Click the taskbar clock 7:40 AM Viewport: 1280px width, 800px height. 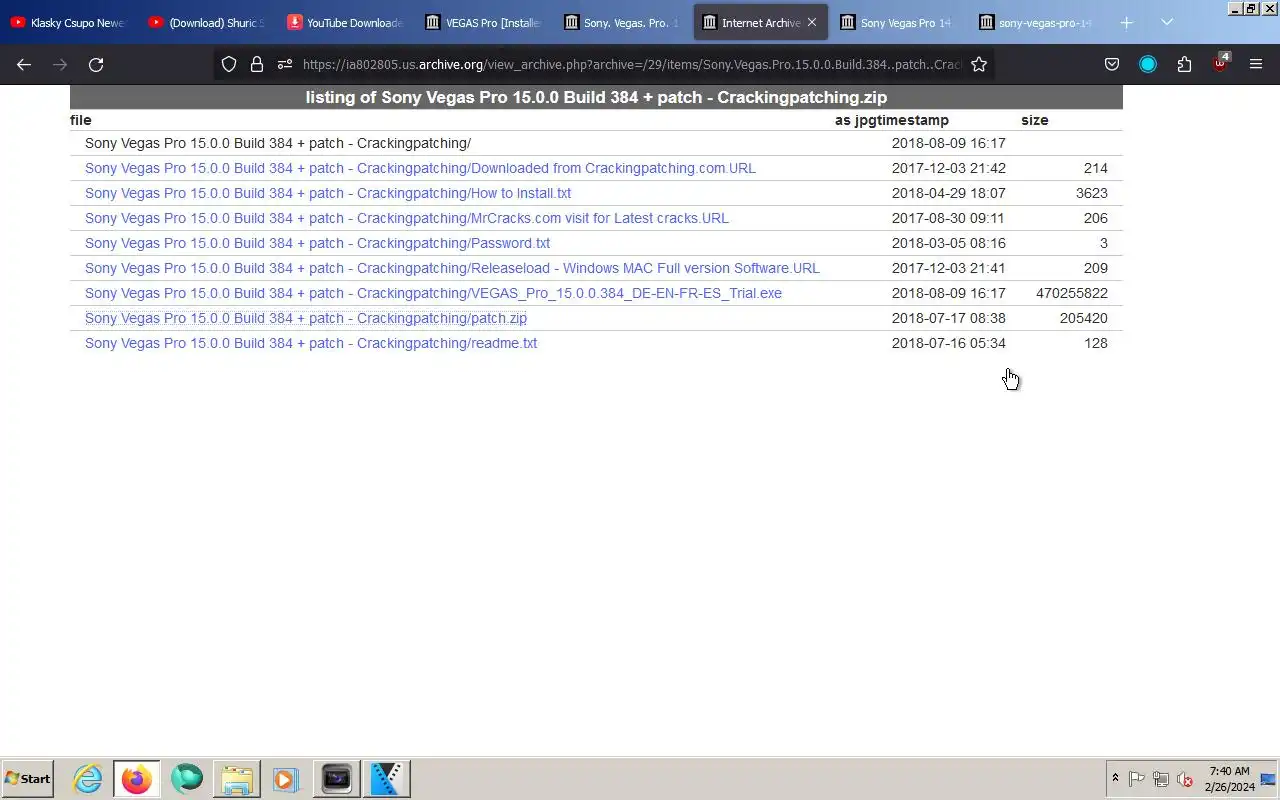click(1229, 778)
